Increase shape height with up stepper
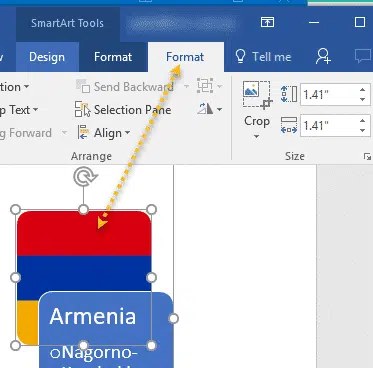 point(363,90)
